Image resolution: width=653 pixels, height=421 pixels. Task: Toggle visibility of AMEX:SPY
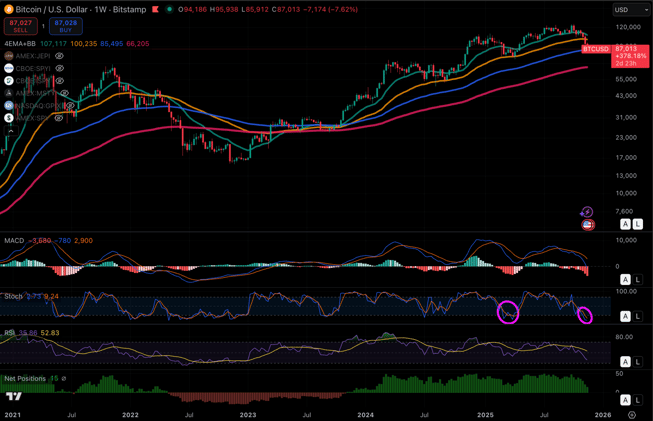[59, 118]
